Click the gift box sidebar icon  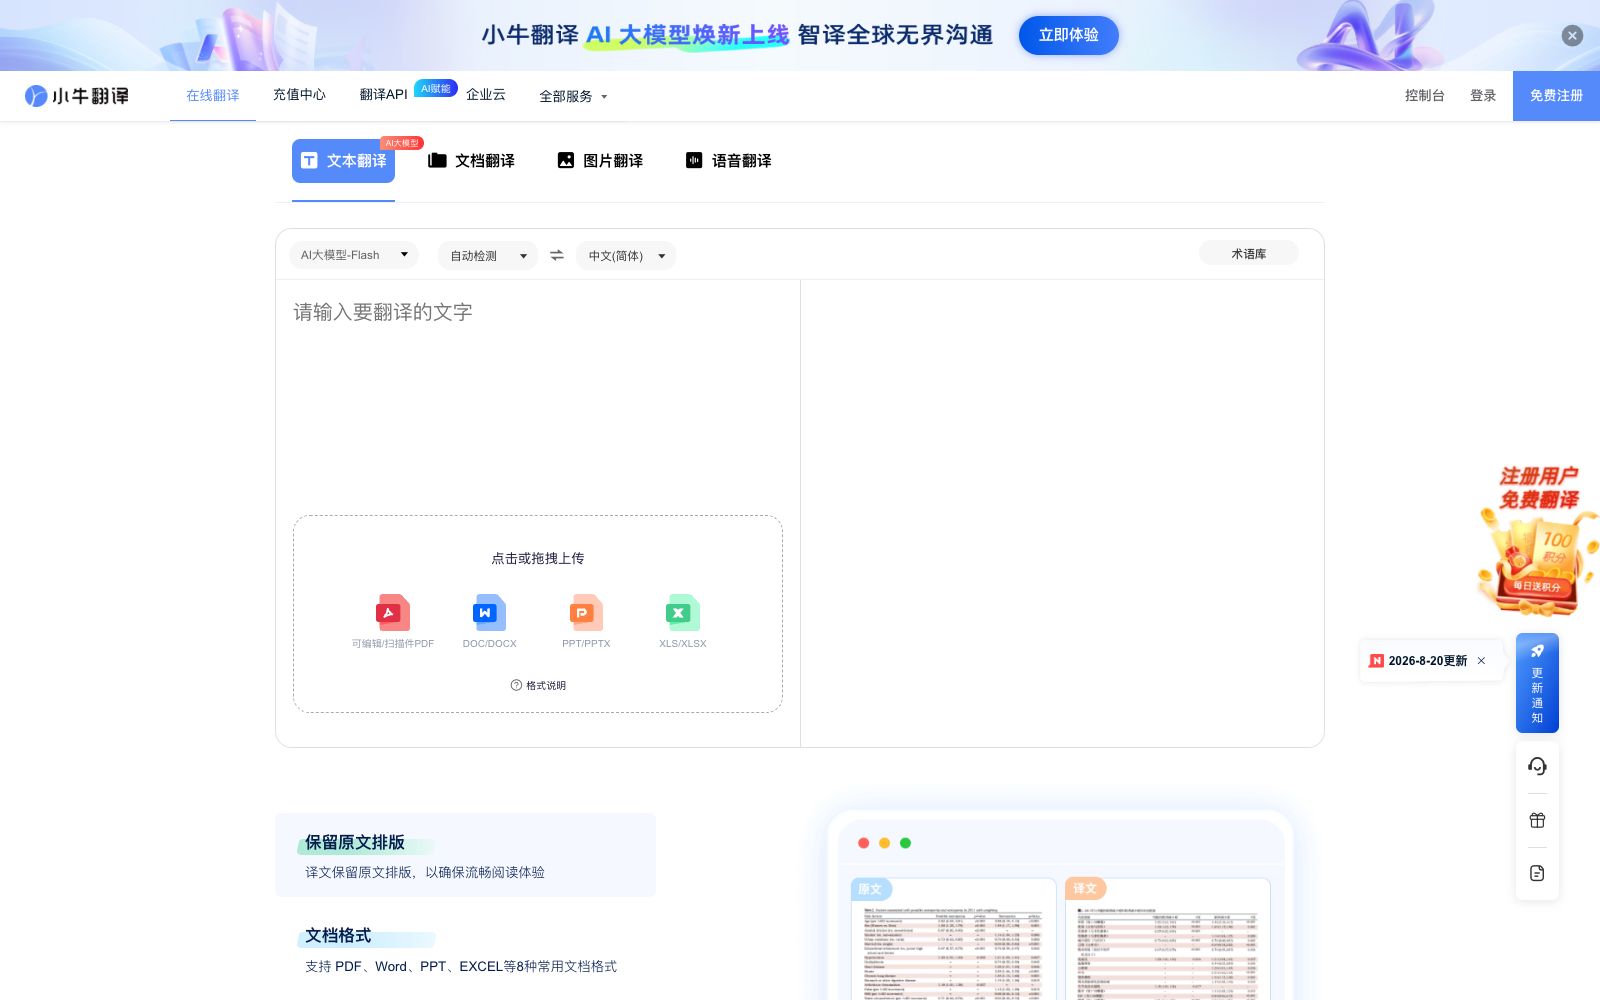point(1537,821)
